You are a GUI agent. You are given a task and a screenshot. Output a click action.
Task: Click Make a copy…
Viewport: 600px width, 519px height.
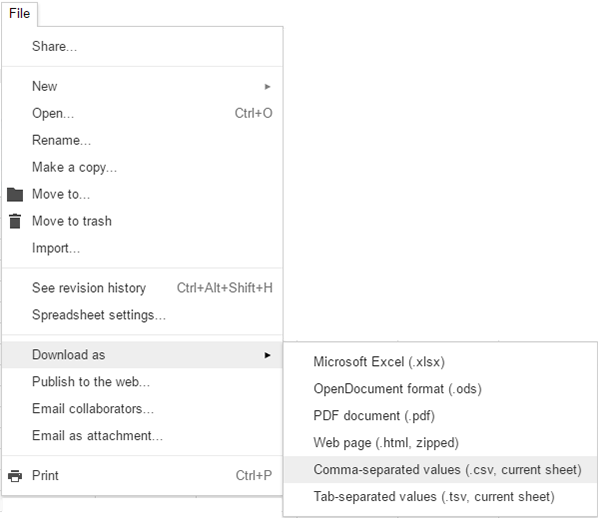tap(74, 167)
